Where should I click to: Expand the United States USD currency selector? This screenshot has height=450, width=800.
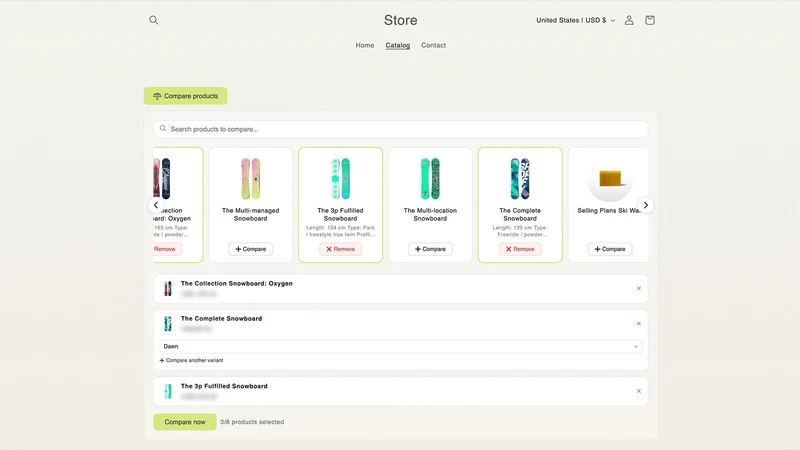pos(576,20)
